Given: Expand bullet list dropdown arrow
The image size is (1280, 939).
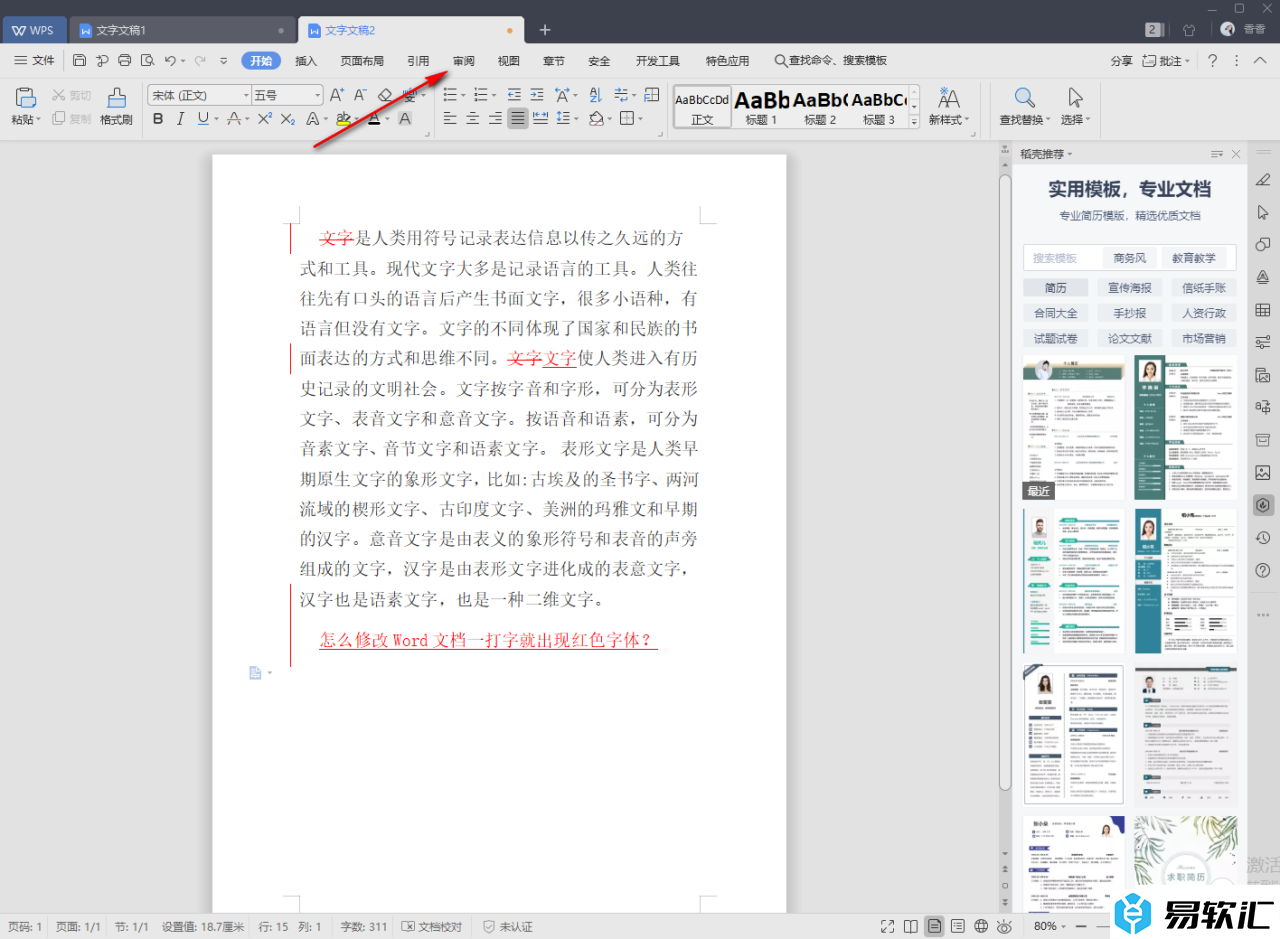Looking at the screenshot, I should (x=462, y=95).
